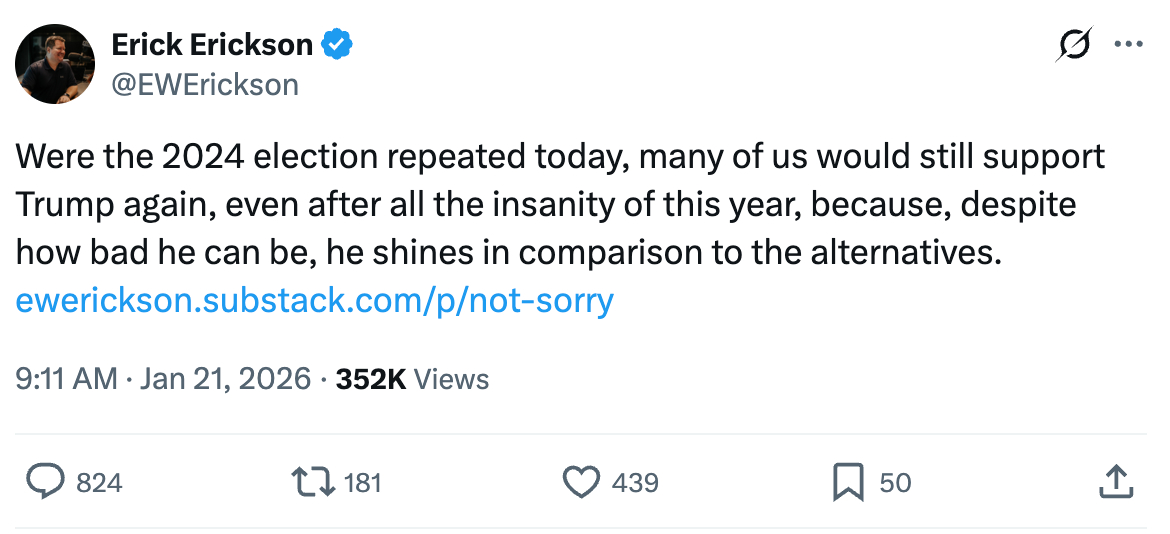The width and height of the screenshot is (1170, 534).
Task: Open the three-dot more options menu
Action: (x=1128, y=45)
